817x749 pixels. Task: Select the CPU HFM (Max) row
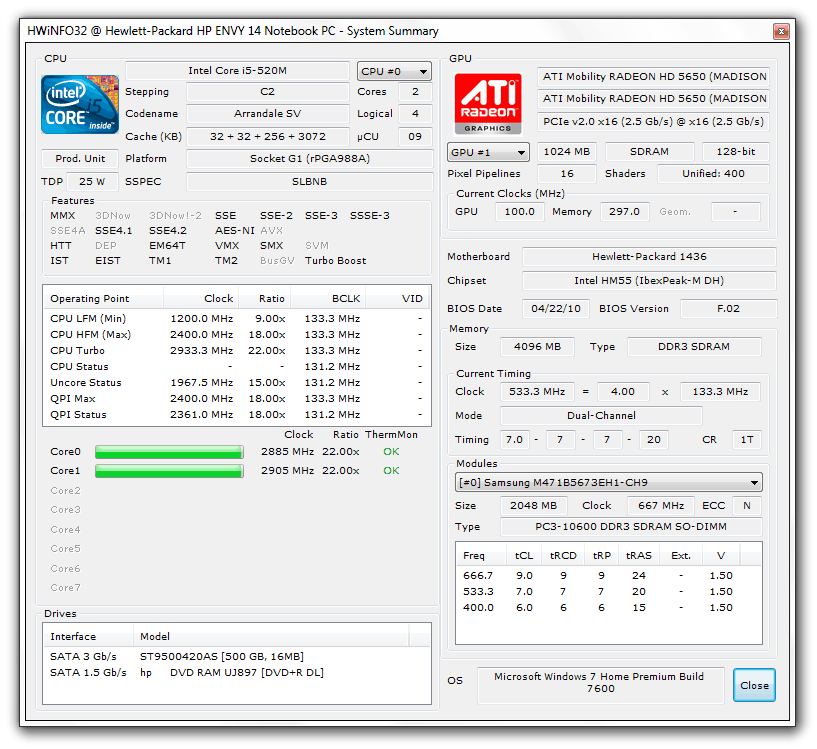pos(237,335)
